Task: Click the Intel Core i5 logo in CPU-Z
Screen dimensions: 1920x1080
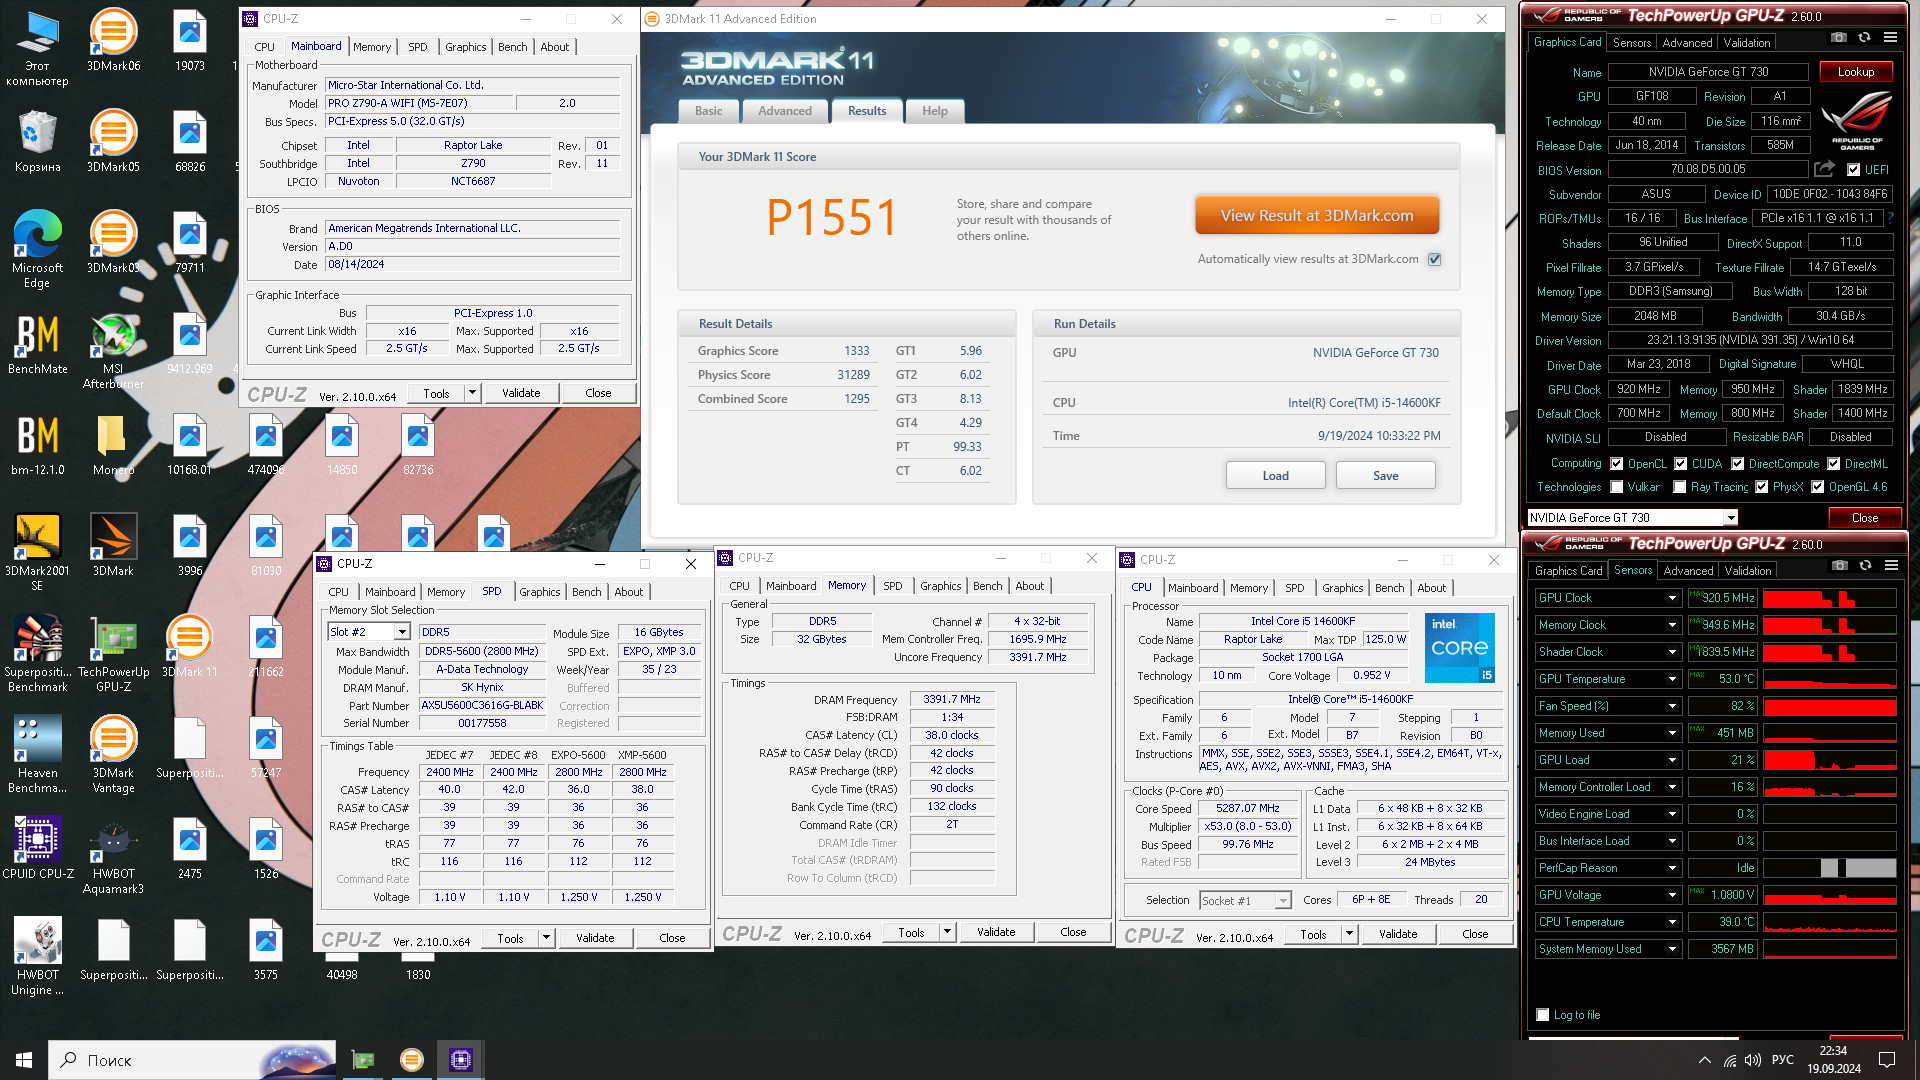Action: 1459,648
